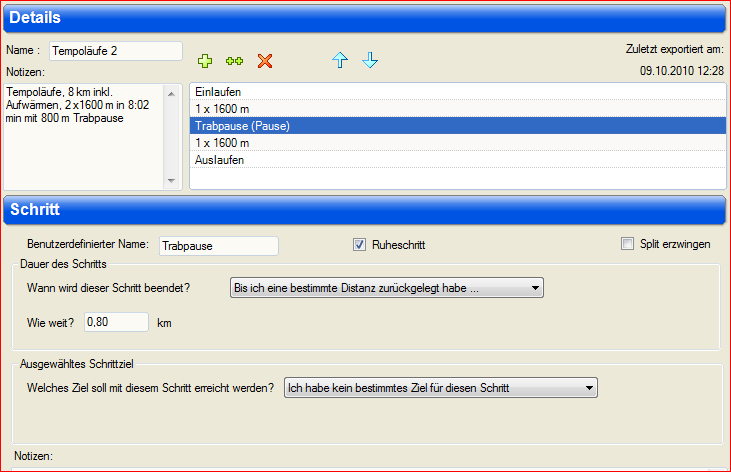Uncheck the Ruheschritt checkbox

point(360,244)
